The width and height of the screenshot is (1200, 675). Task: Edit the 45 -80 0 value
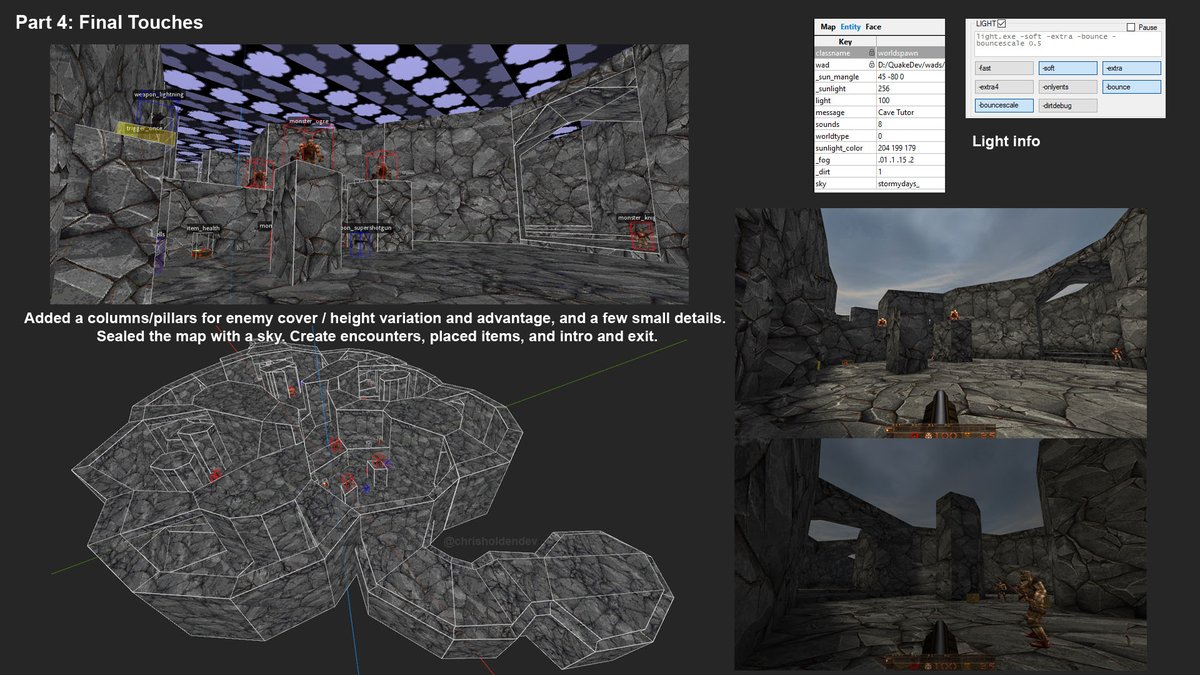tap(910, 76)
